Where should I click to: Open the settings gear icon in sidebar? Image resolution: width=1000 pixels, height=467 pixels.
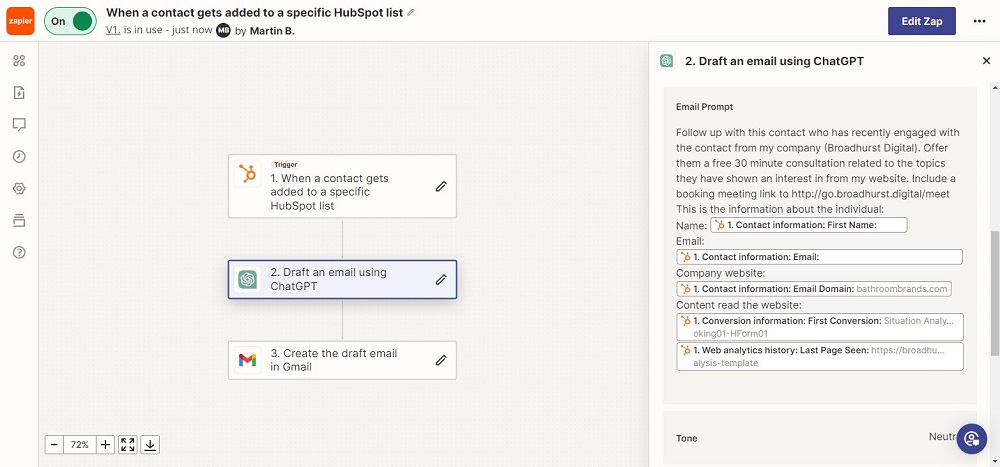pos(19,188)
